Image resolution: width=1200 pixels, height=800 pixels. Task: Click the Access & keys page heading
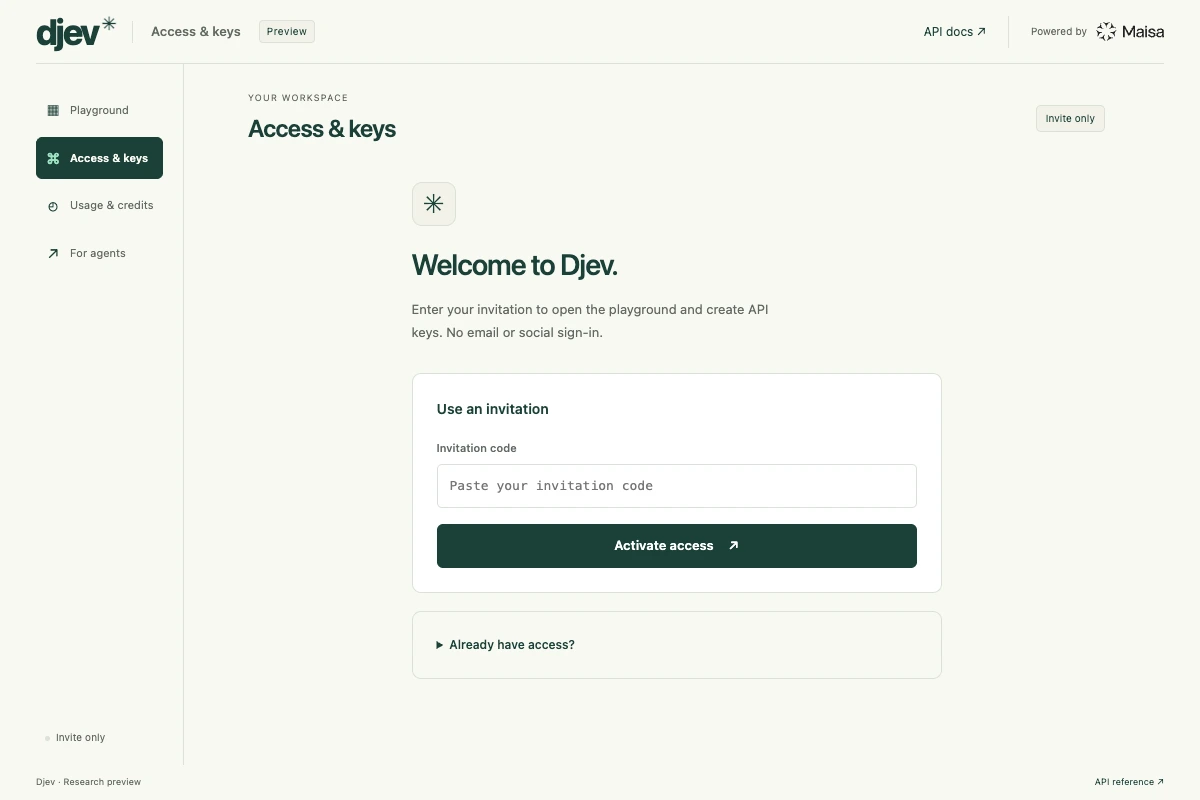tap(322, 129)
